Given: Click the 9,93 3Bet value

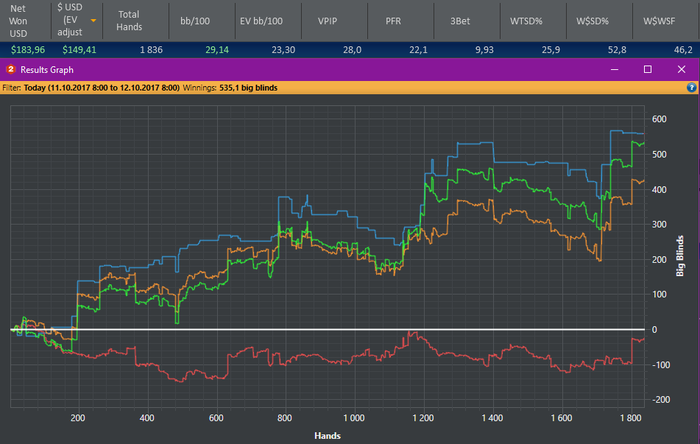Looking at the screenshot, I should coord(484,50).
